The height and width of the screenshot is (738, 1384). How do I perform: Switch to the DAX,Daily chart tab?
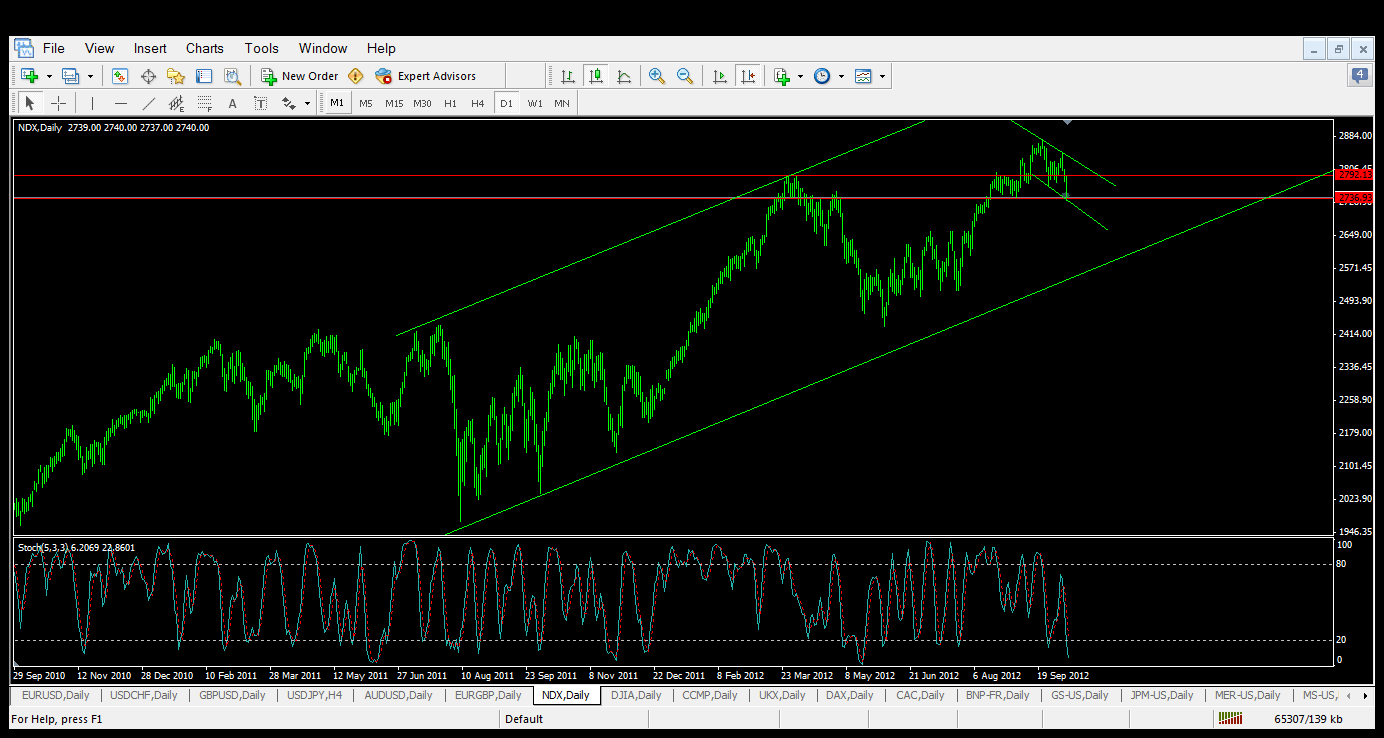[849, 695]
